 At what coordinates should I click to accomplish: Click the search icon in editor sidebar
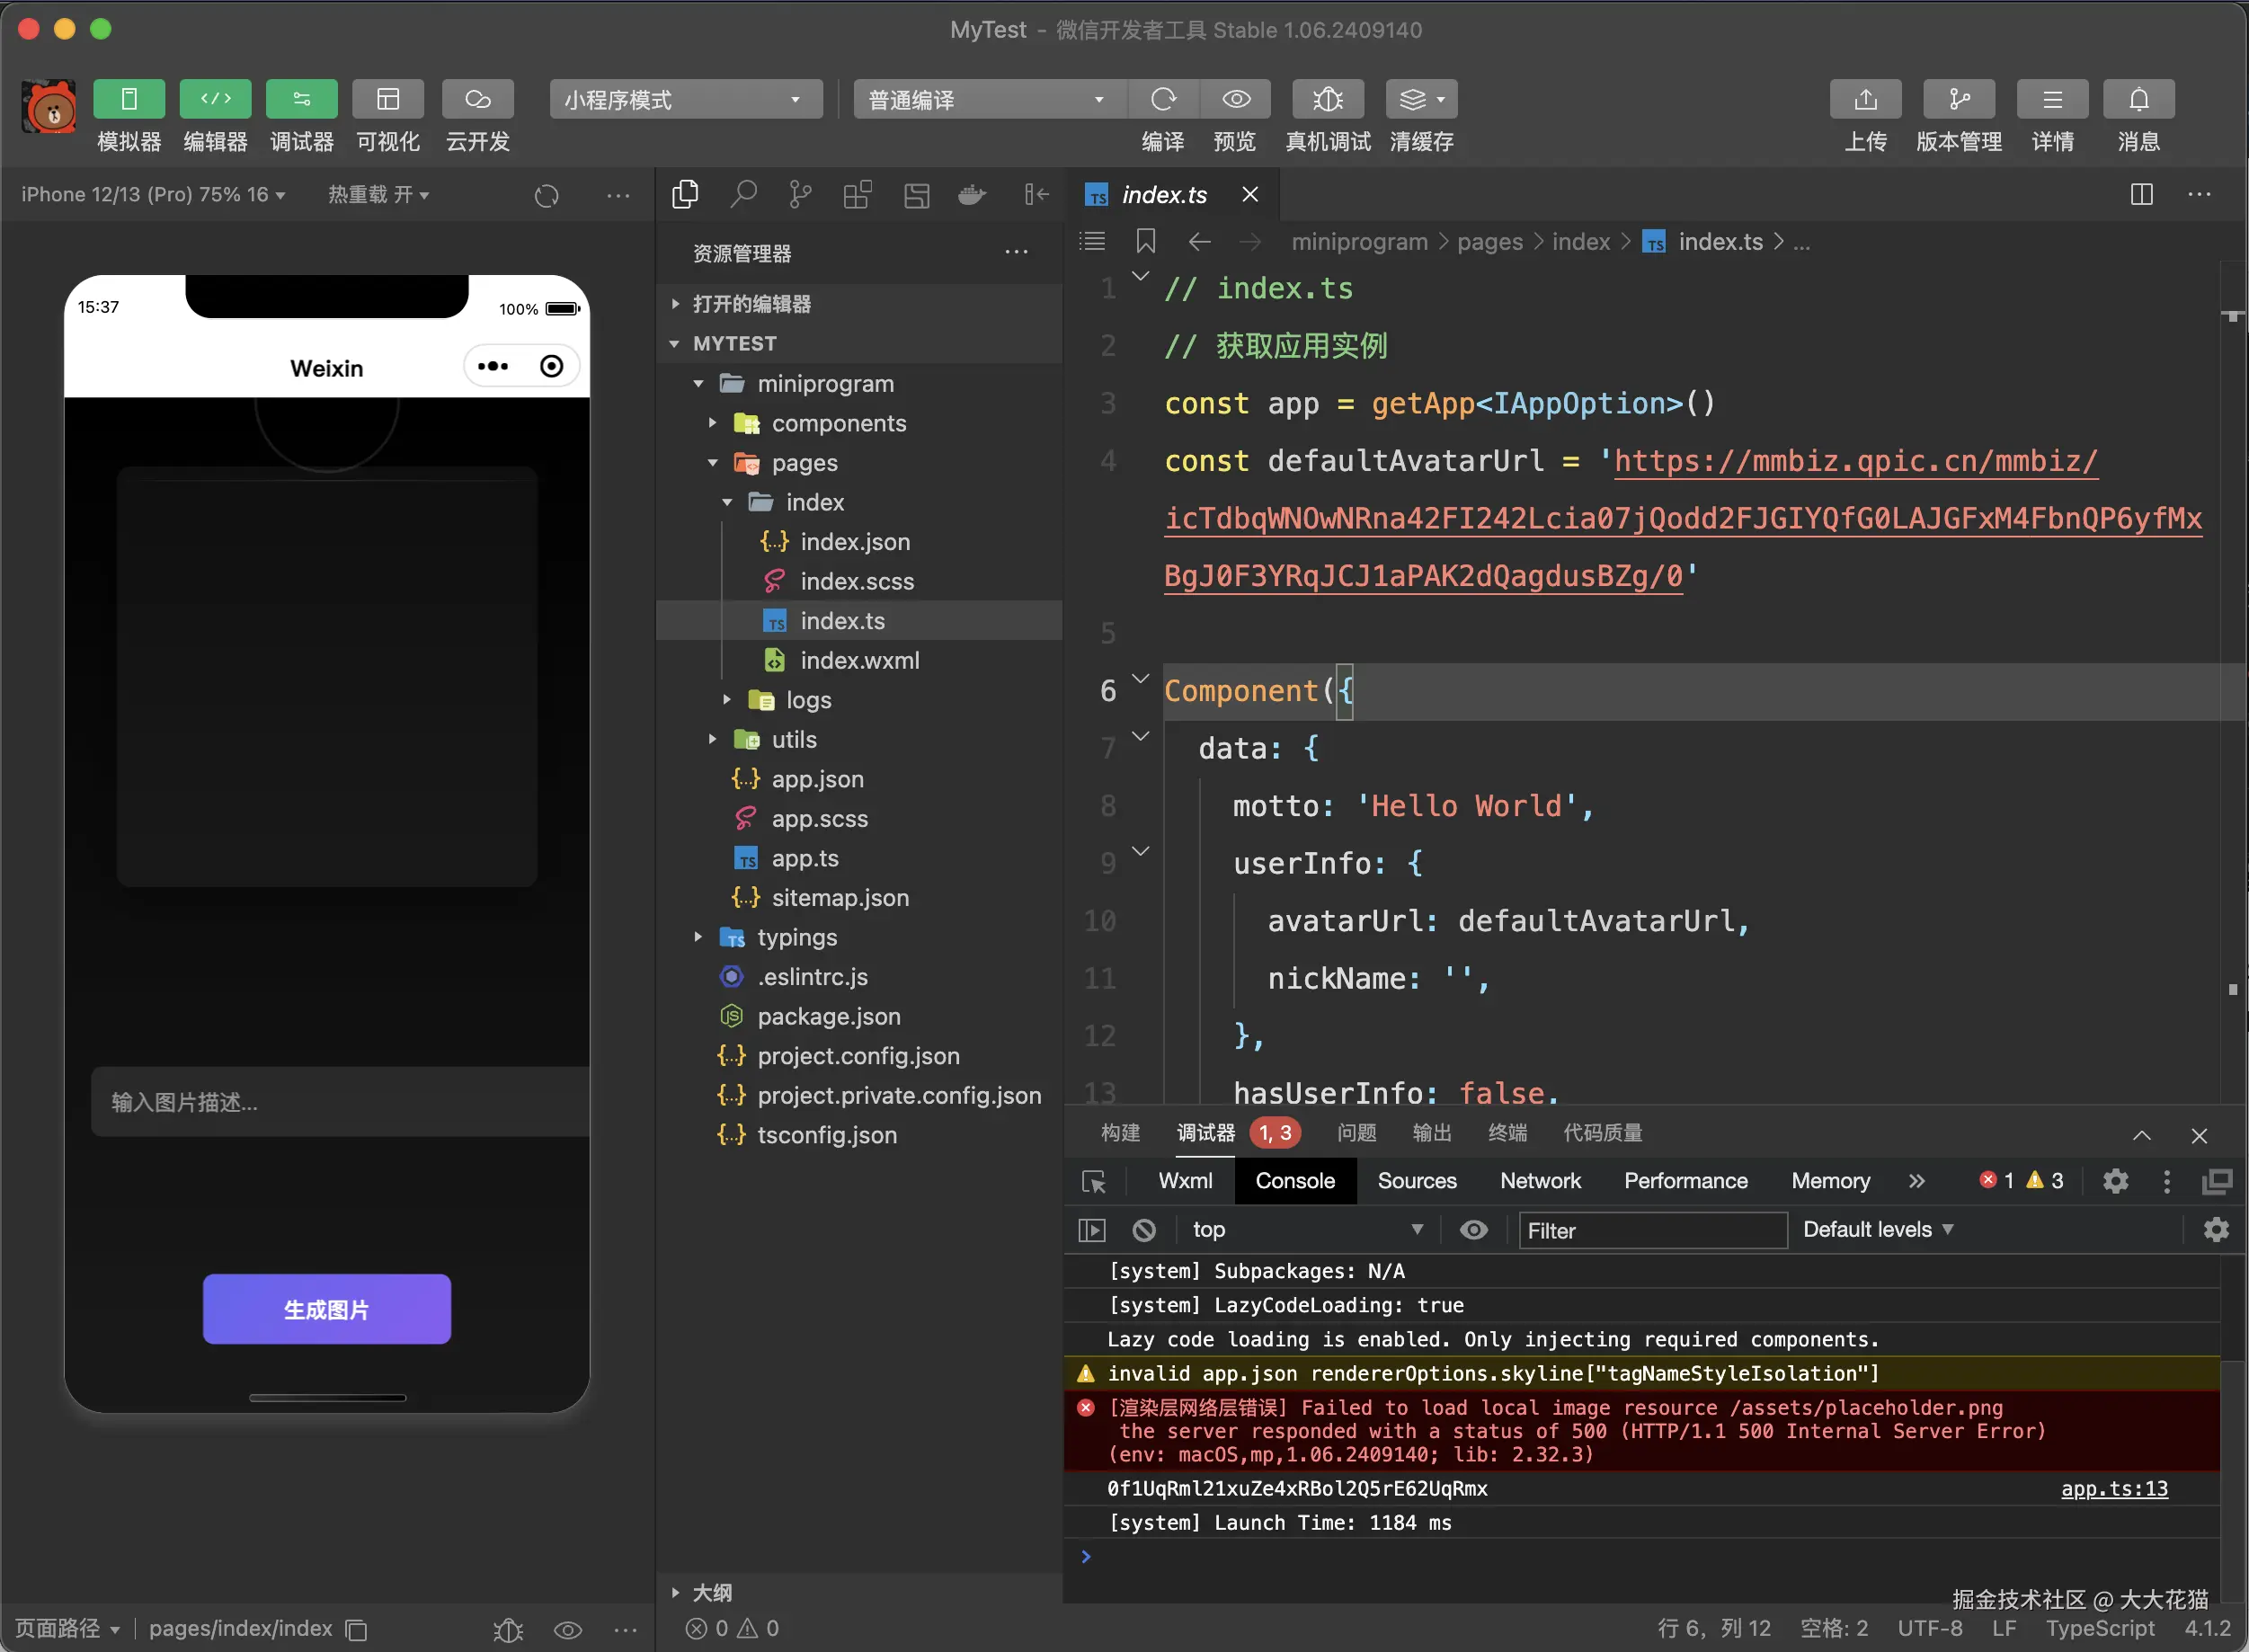pyautogui.click(x=743, y=194)
